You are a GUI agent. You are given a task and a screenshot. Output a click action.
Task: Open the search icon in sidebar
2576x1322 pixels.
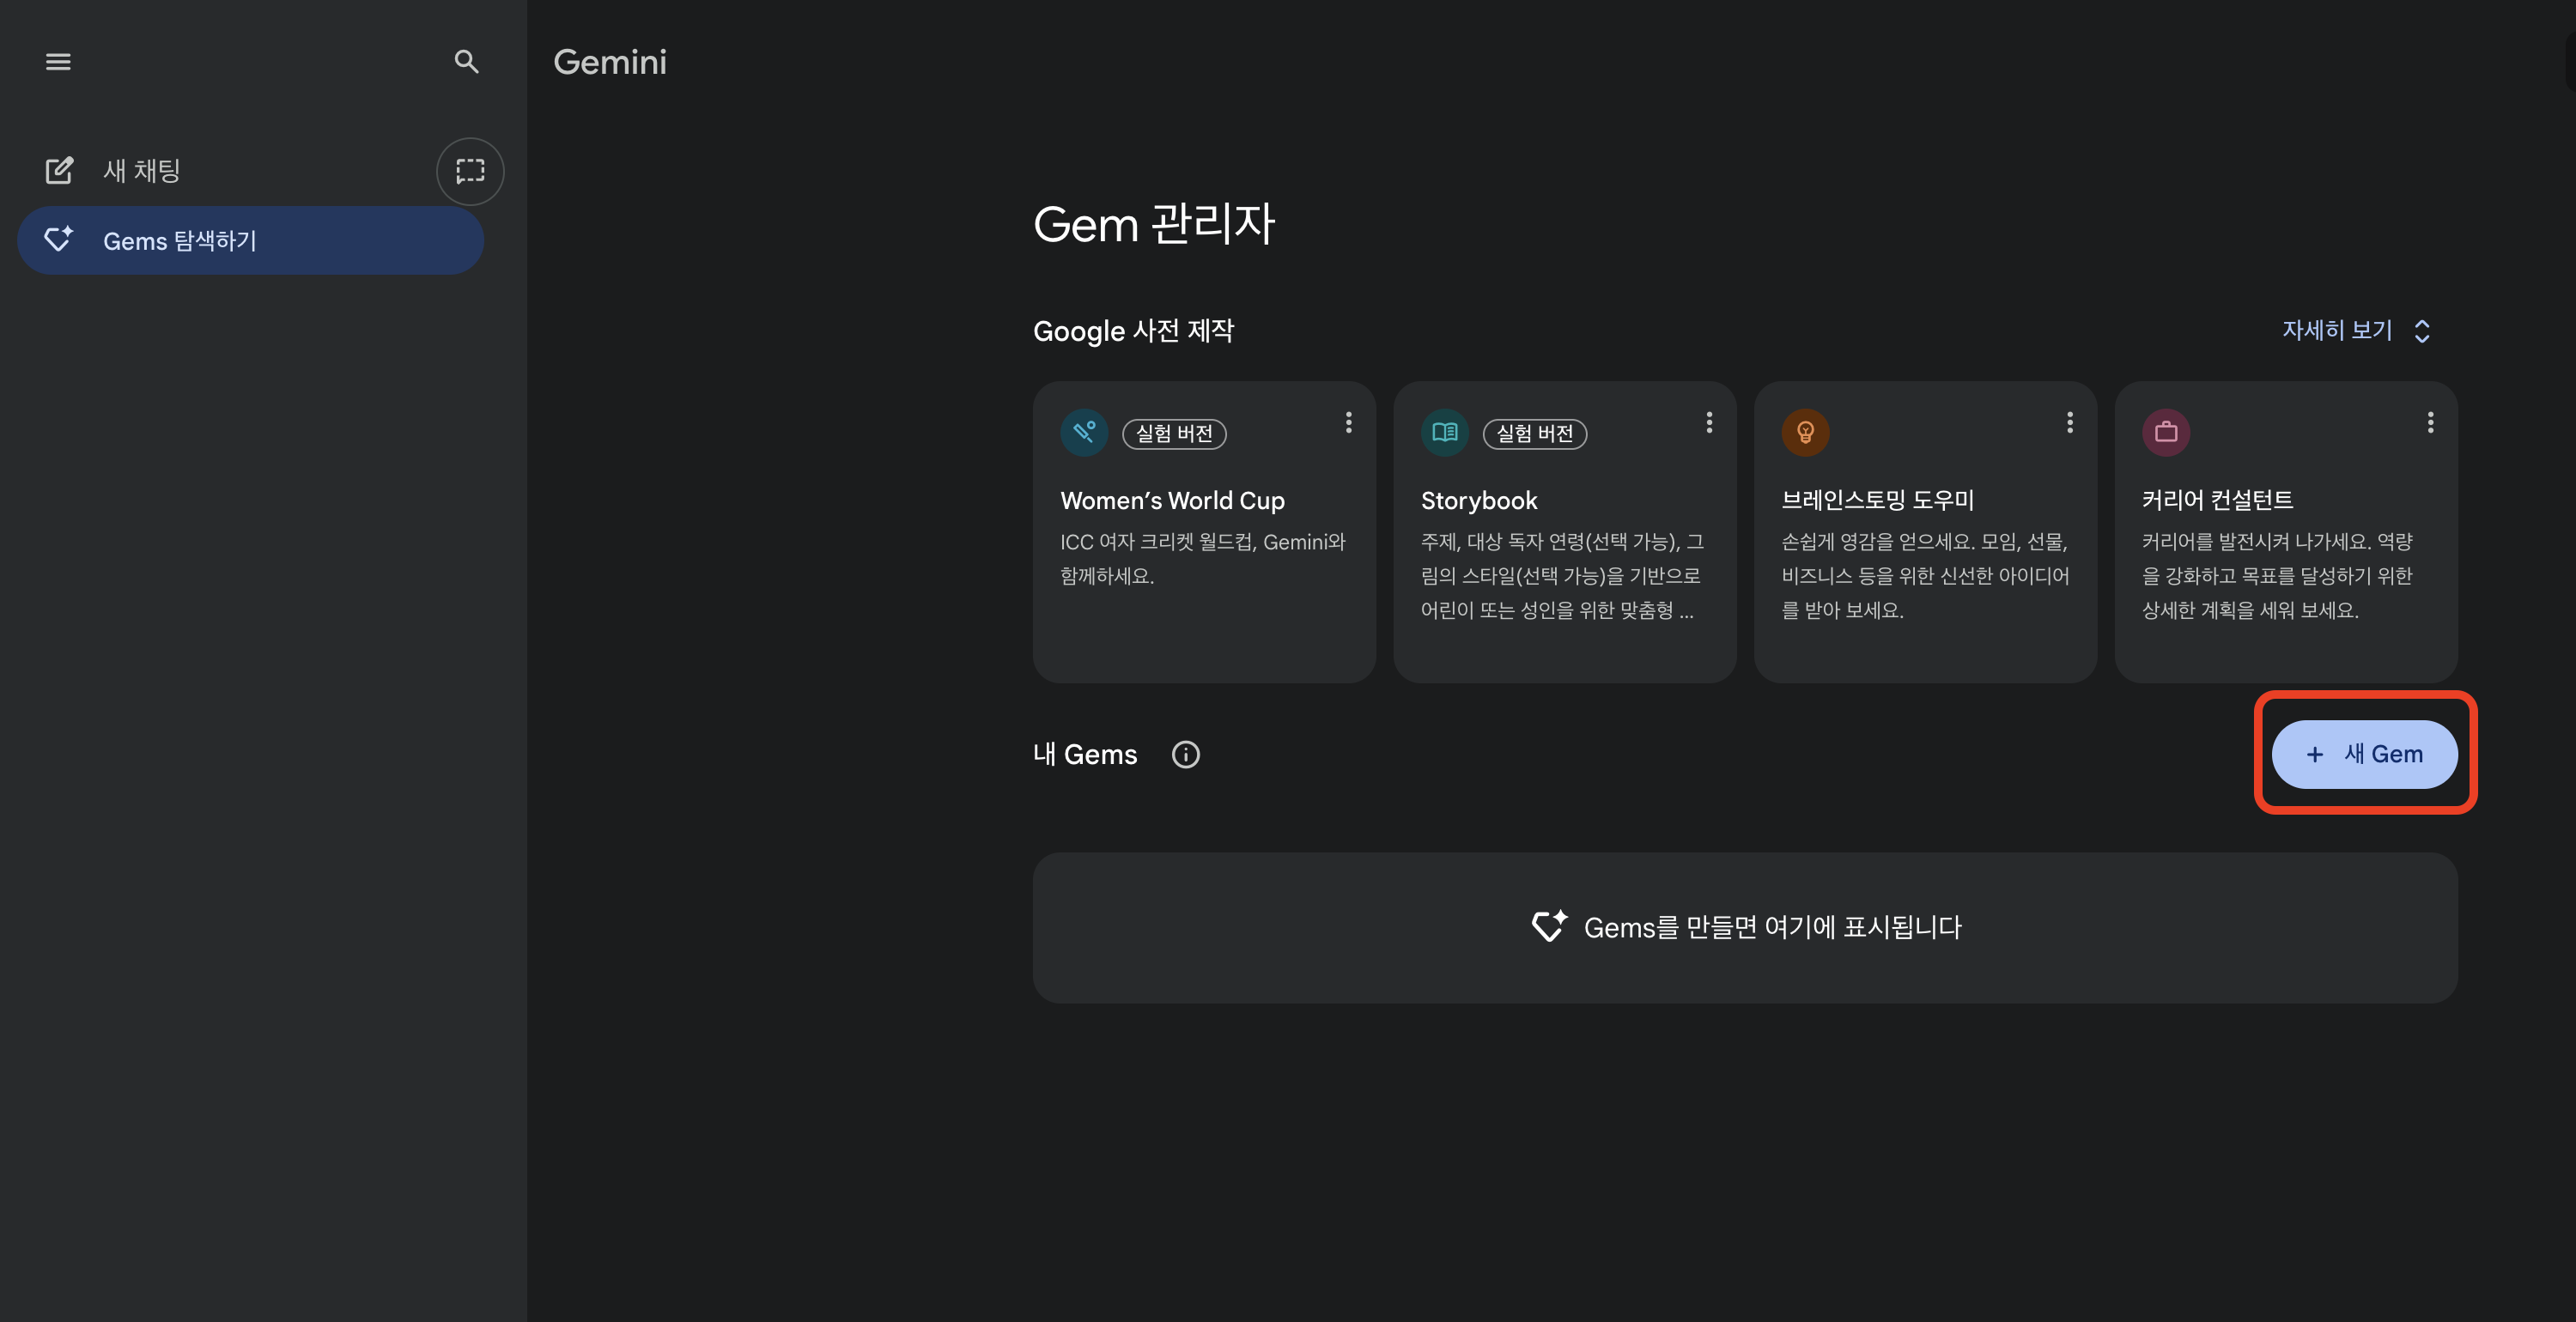click(466, 62)
